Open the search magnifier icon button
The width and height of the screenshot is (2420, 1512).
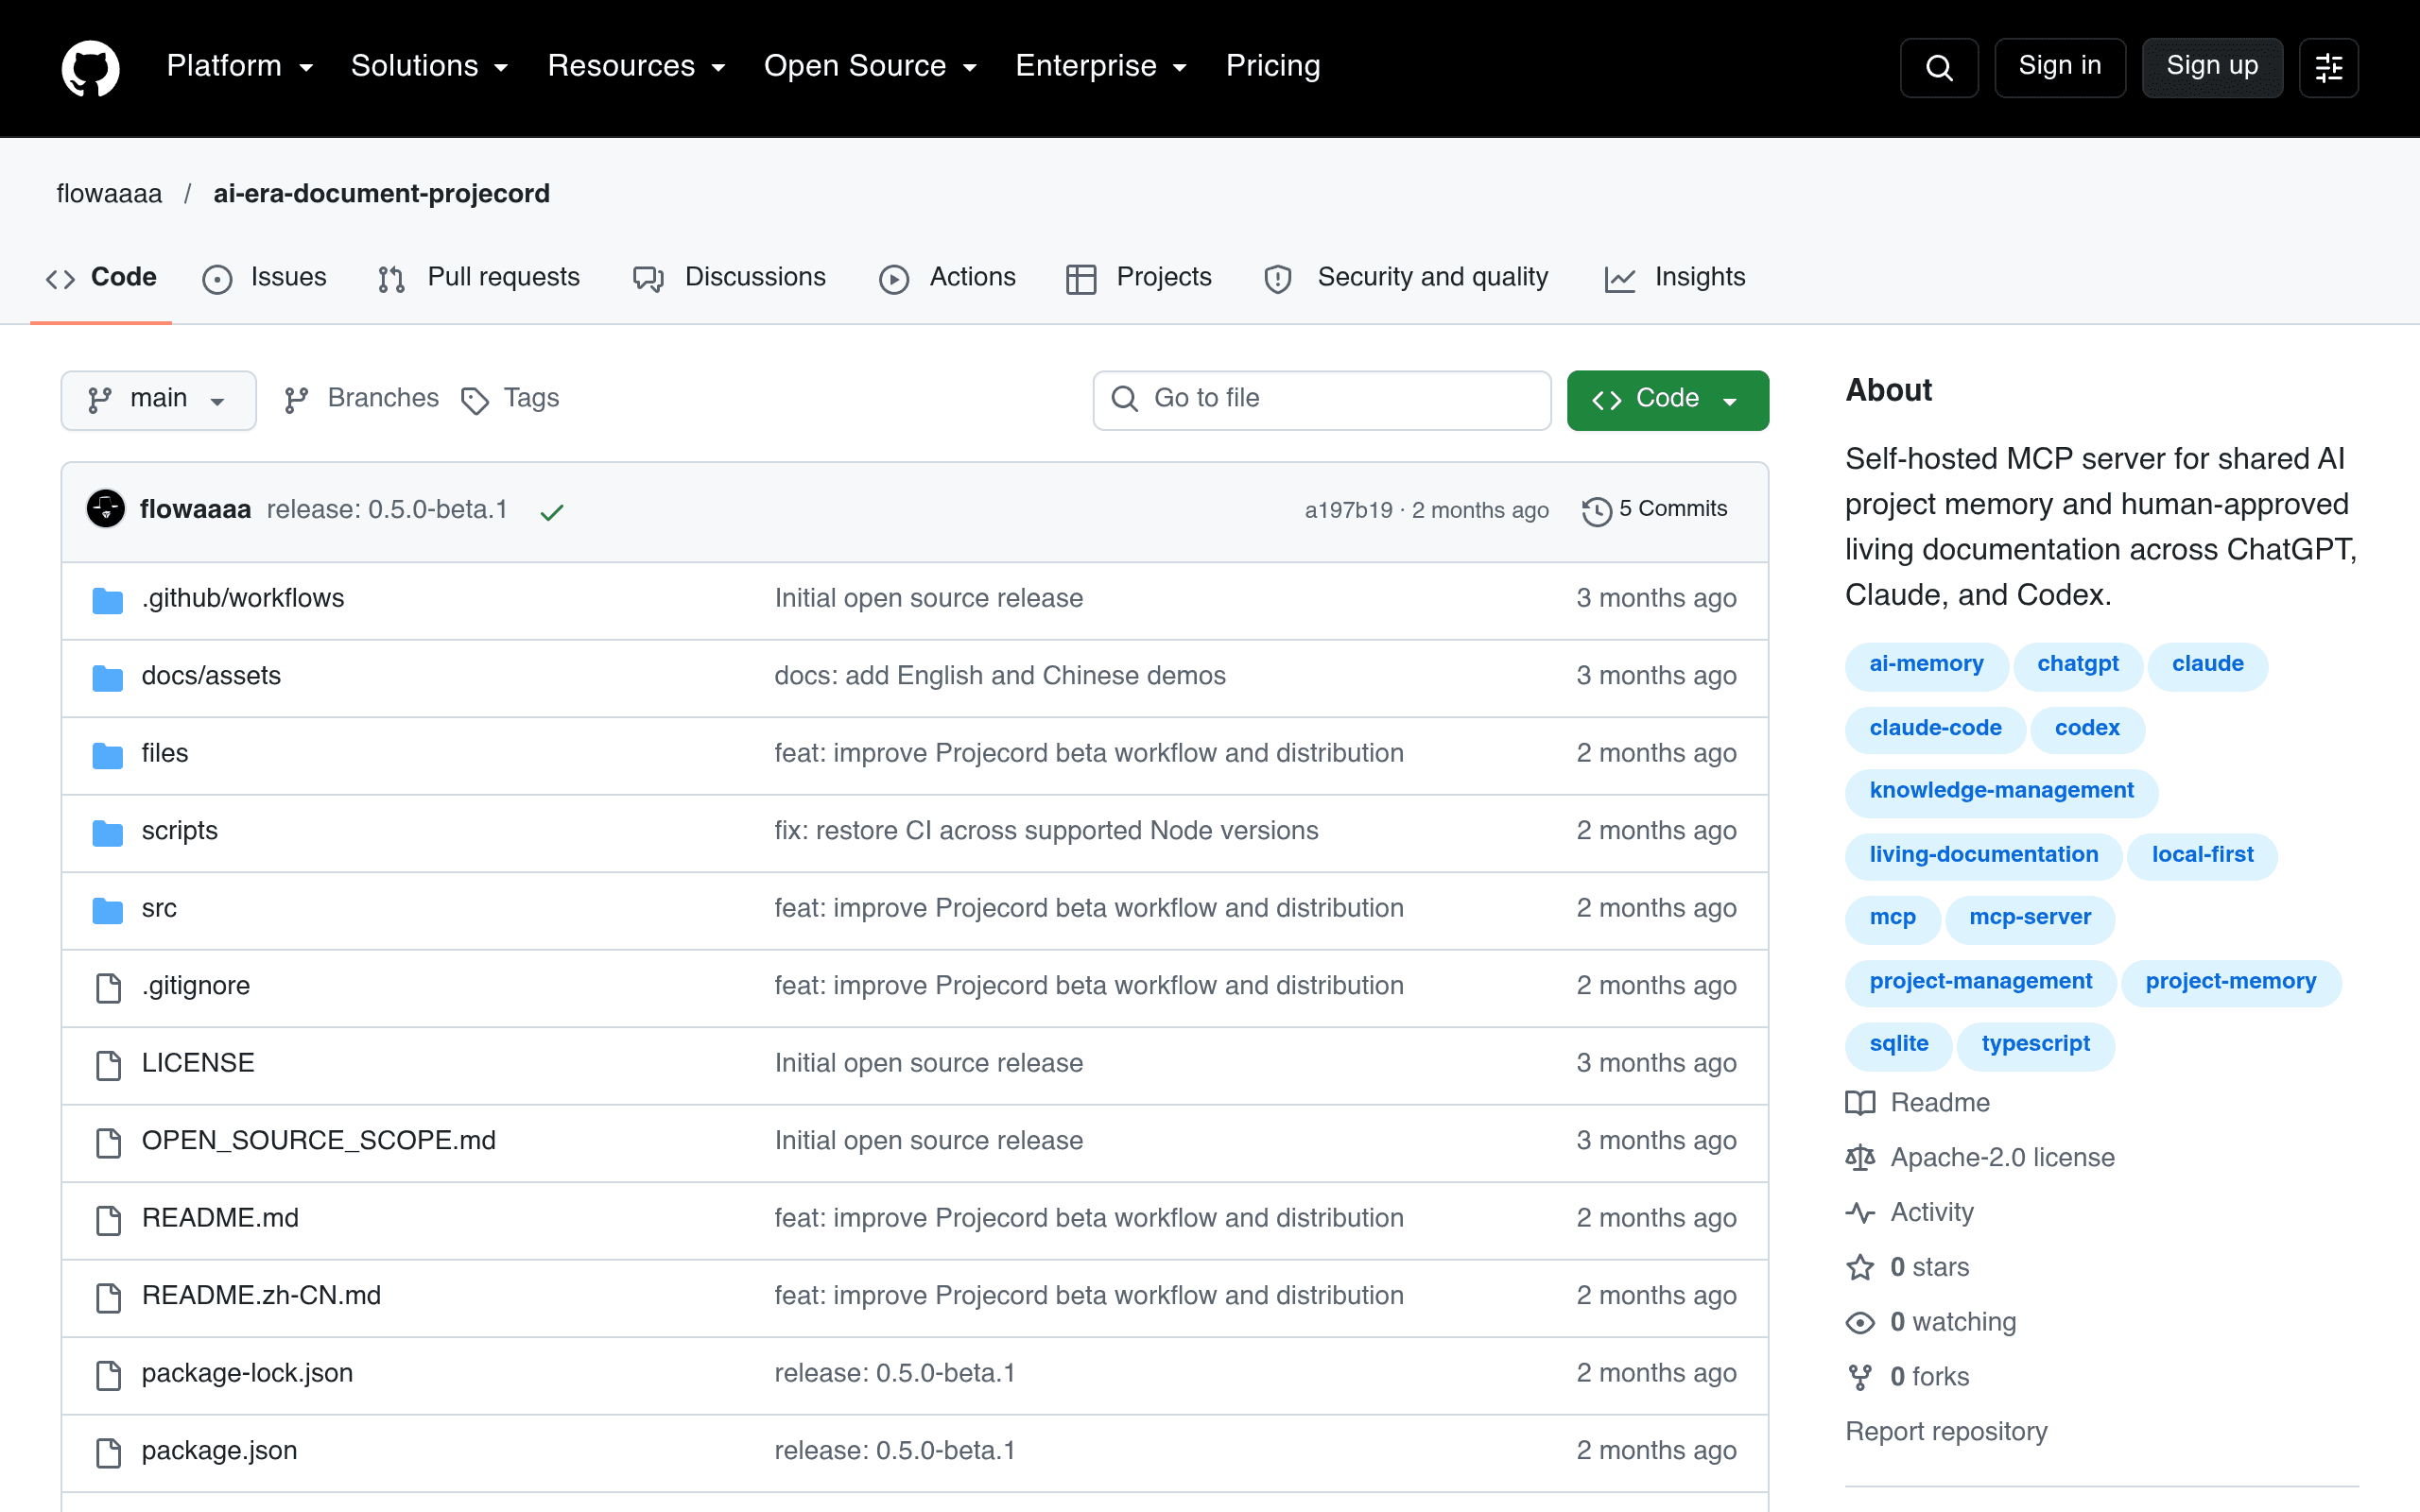(1939, 67)
